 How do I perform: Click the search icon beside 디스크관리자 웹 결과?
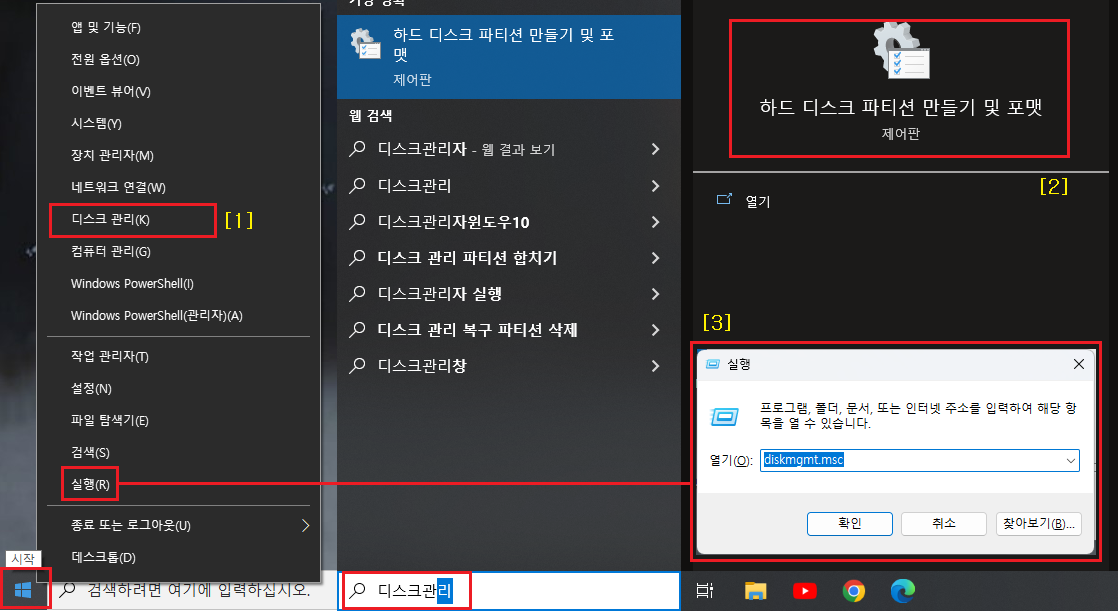[357, 149]
